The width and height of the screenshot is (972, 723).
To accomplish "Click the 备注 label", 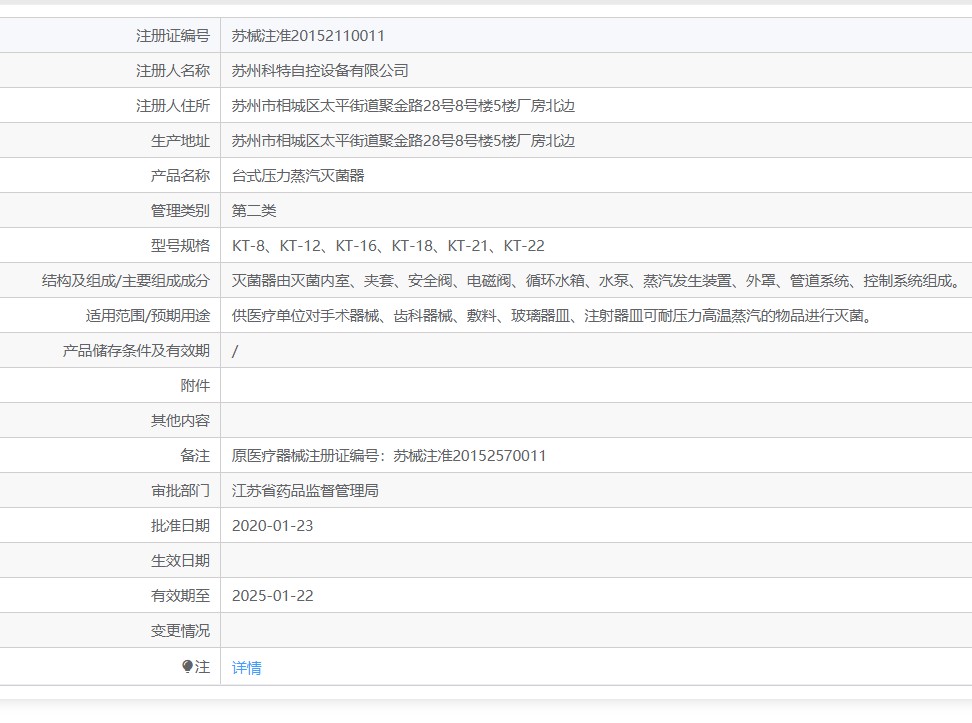I will (195, 456).
